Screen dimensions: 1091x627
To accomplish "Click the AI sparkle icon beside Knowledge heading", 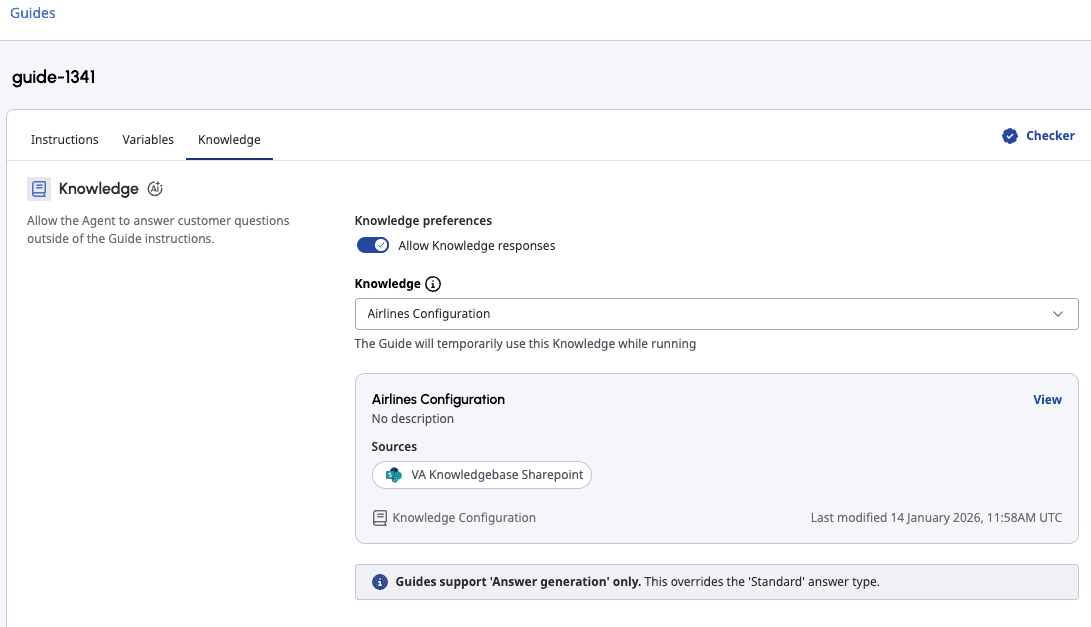I will [155, 188].
